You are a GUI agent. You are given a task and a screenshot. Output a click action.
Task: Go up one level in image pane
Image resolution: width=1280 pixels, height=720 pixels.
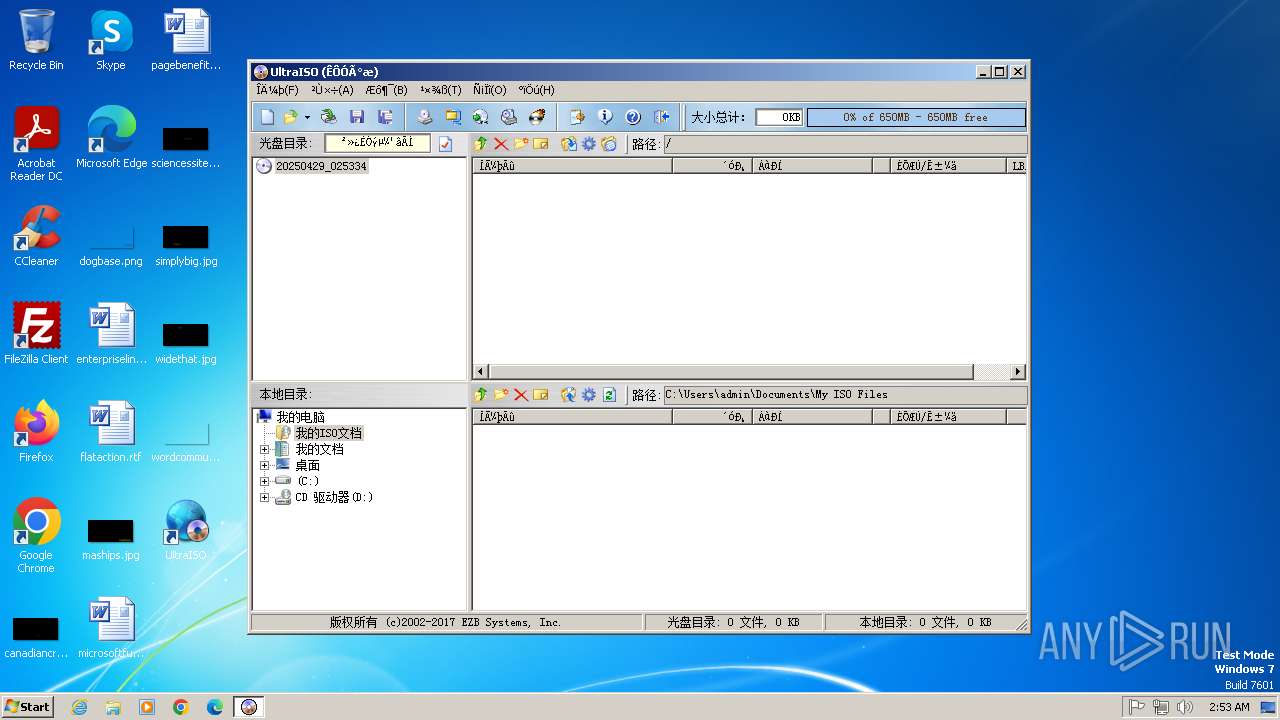pyautogui.click(x=481, y=144)
